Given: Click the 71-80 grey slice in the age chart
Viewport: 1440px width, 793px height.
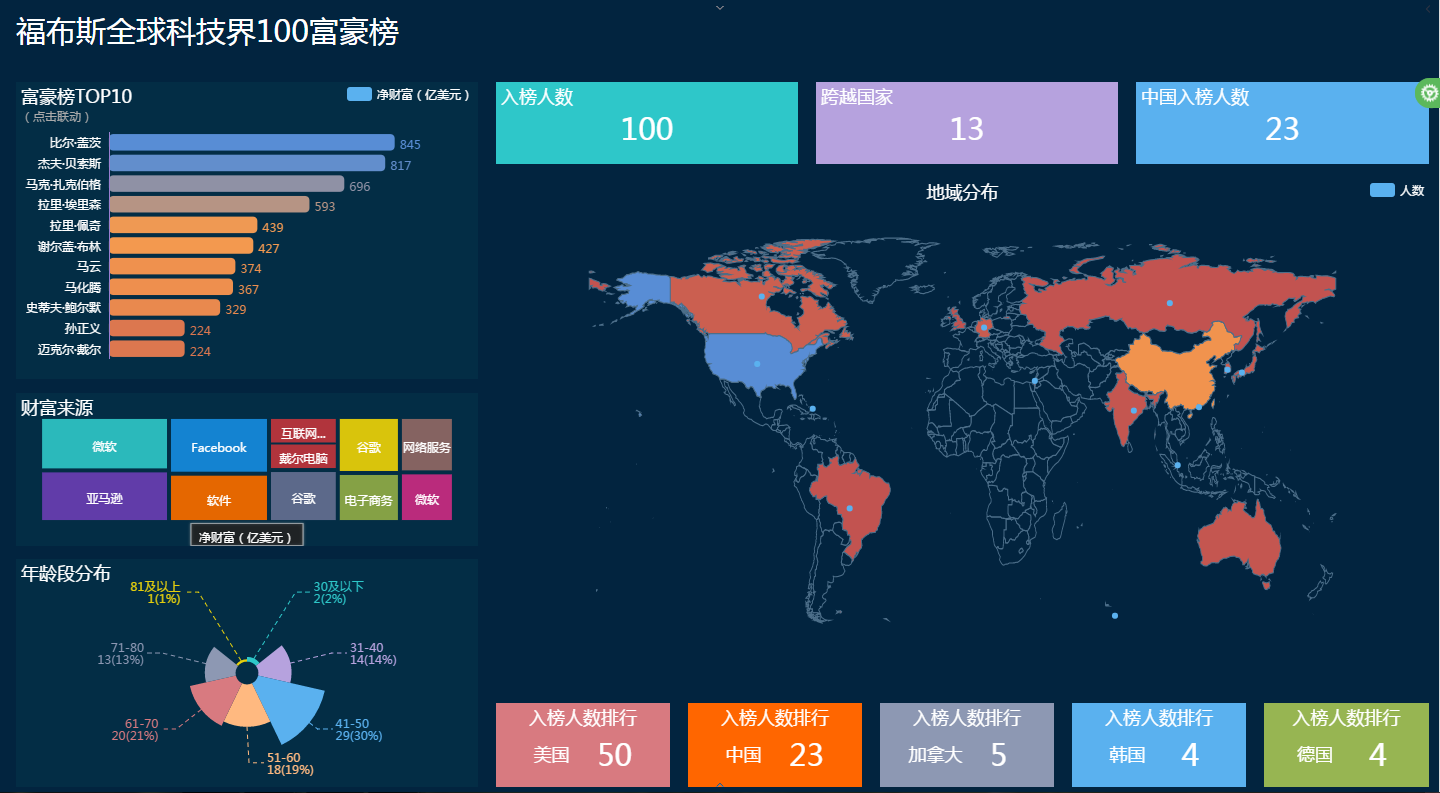Looking at the screenshot, I should (x=221, y=665).
